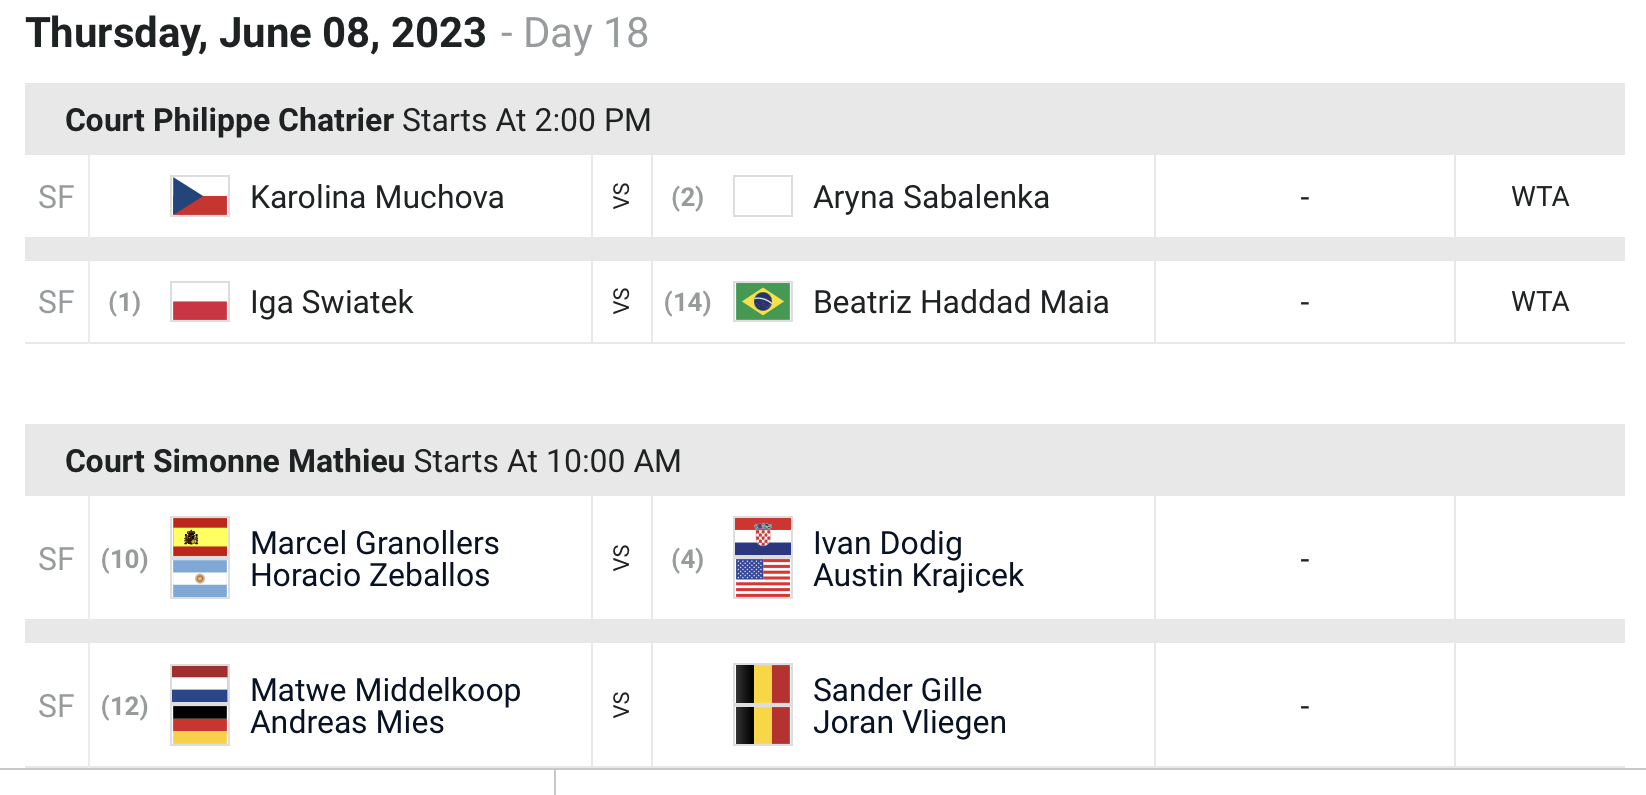Click the Czech flag beside Karolina Muchova
Screen dimensions: 1646x795
click(x=200, y=196)
